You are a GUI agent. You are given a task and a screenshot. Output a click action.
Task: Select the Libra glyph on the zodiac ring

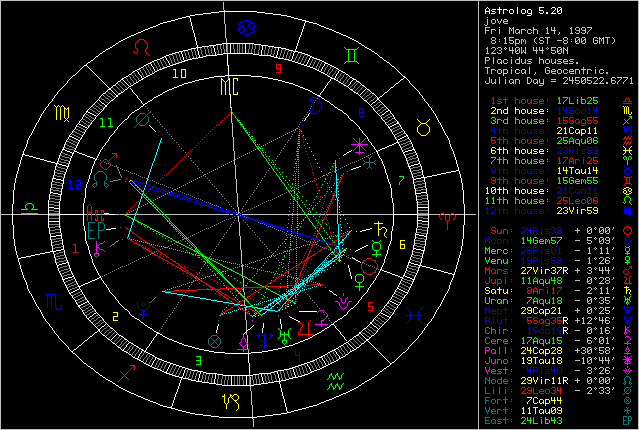(29, 208)
